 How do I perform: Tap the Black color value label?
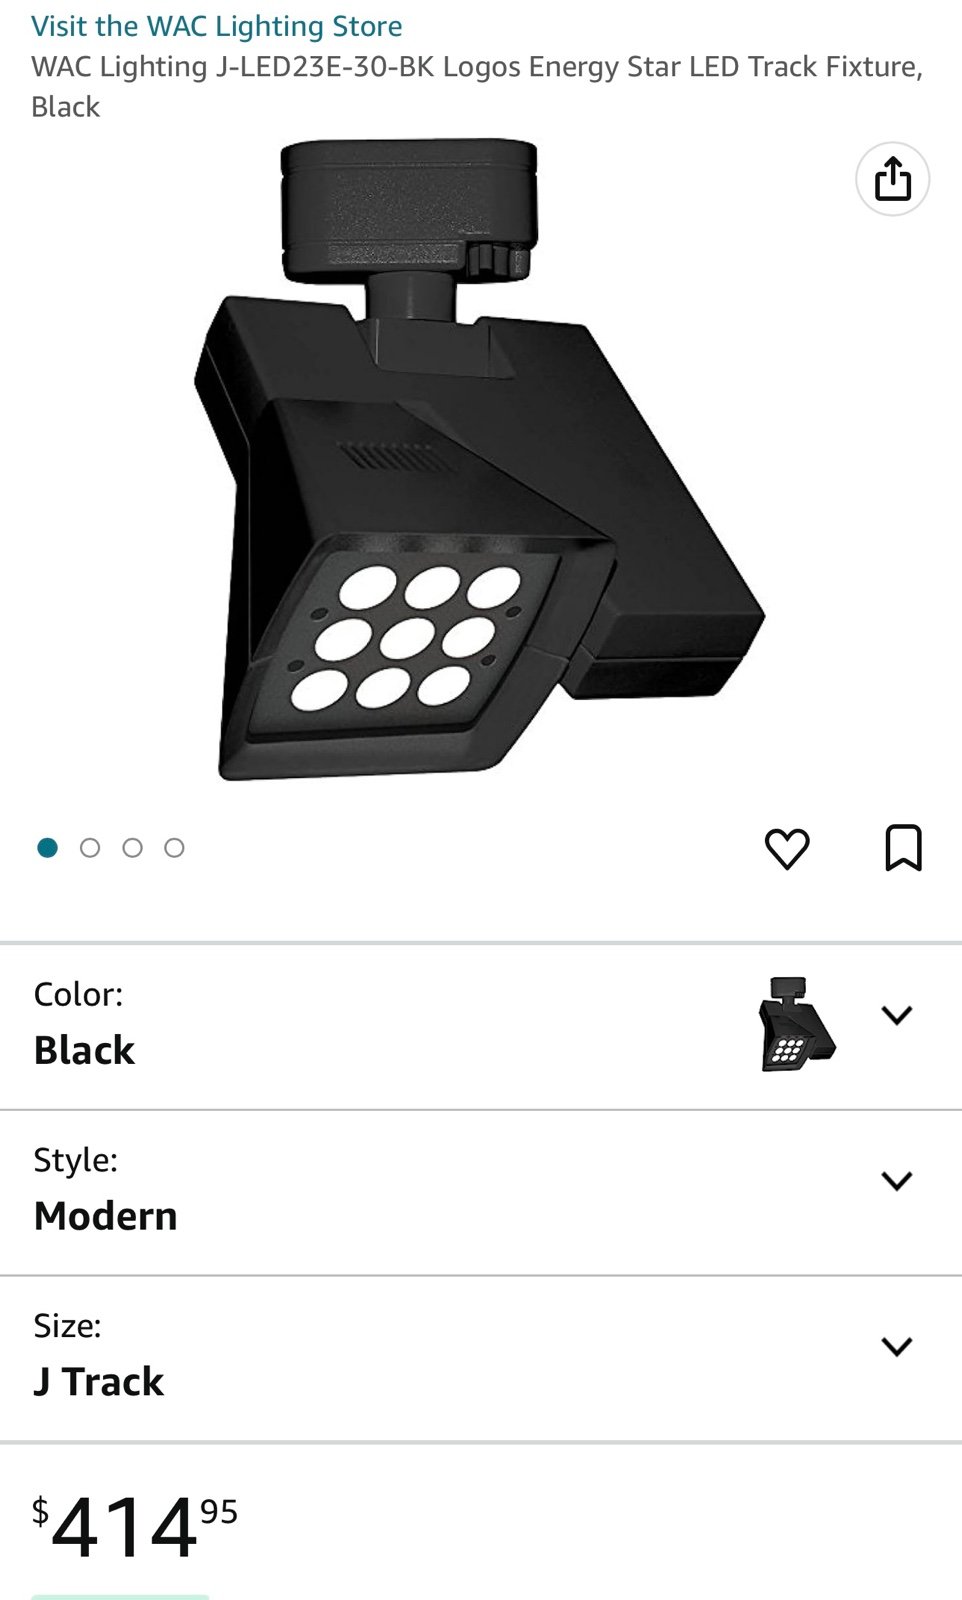click(84, 1050)
